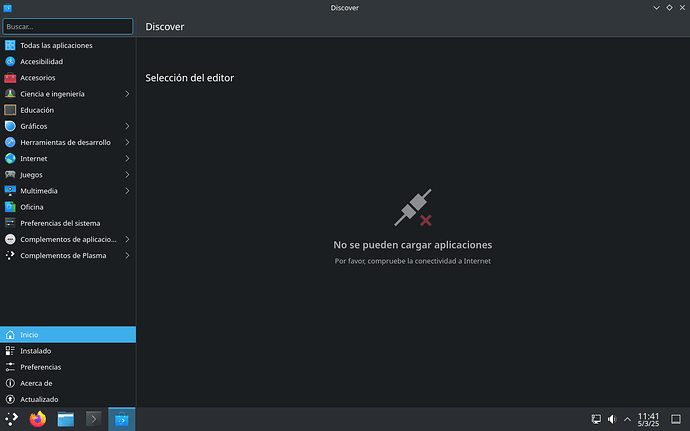
Task: Open the Plasma application launcher in the taskbar
Action: (x=11, y=419)
